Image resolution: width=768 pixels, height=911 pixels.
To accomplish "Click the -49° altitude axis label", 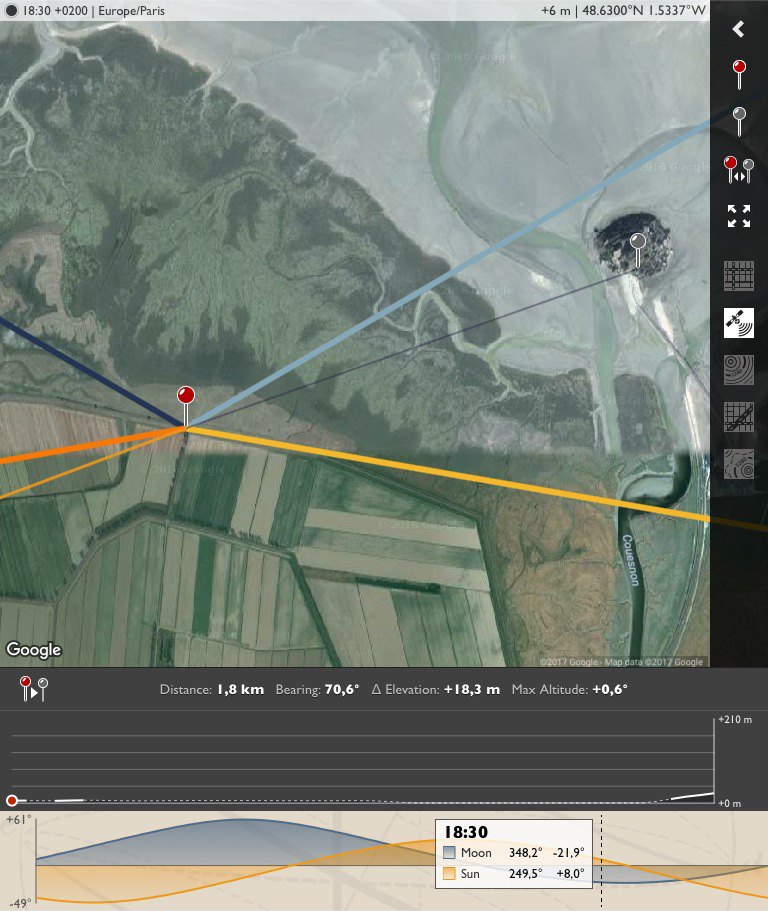I will [21, 903].
